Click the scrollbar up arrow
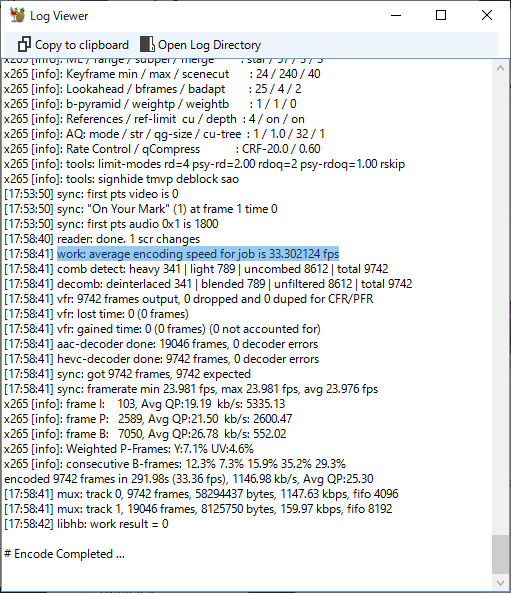This screenshot has height=593, width=511. point(500,68)
